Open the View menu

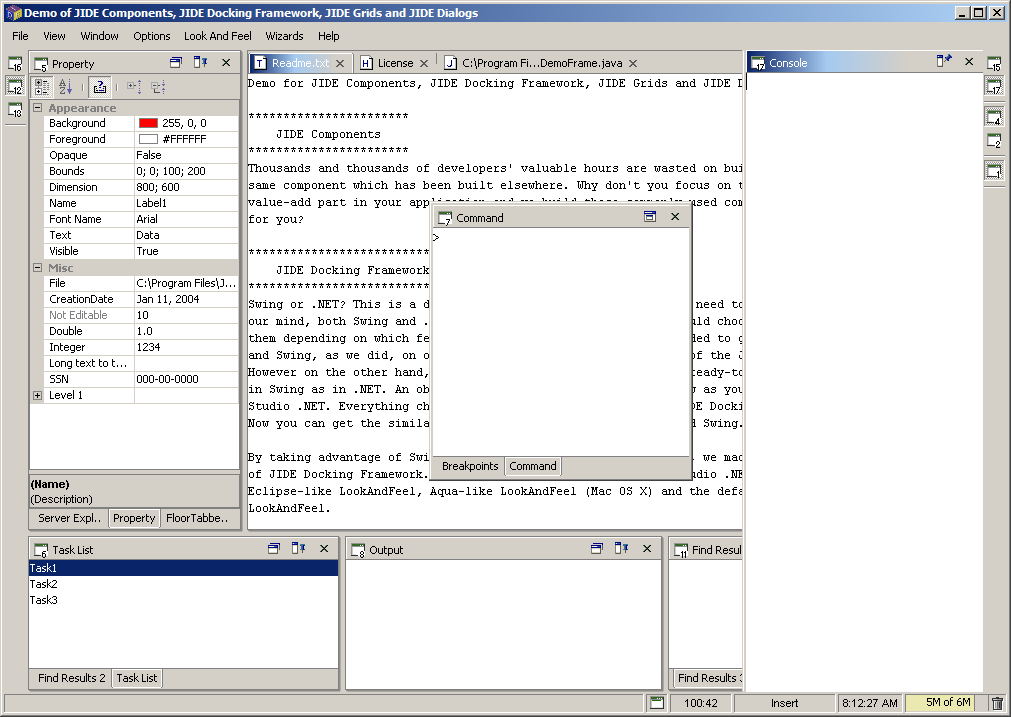point(54,36)
